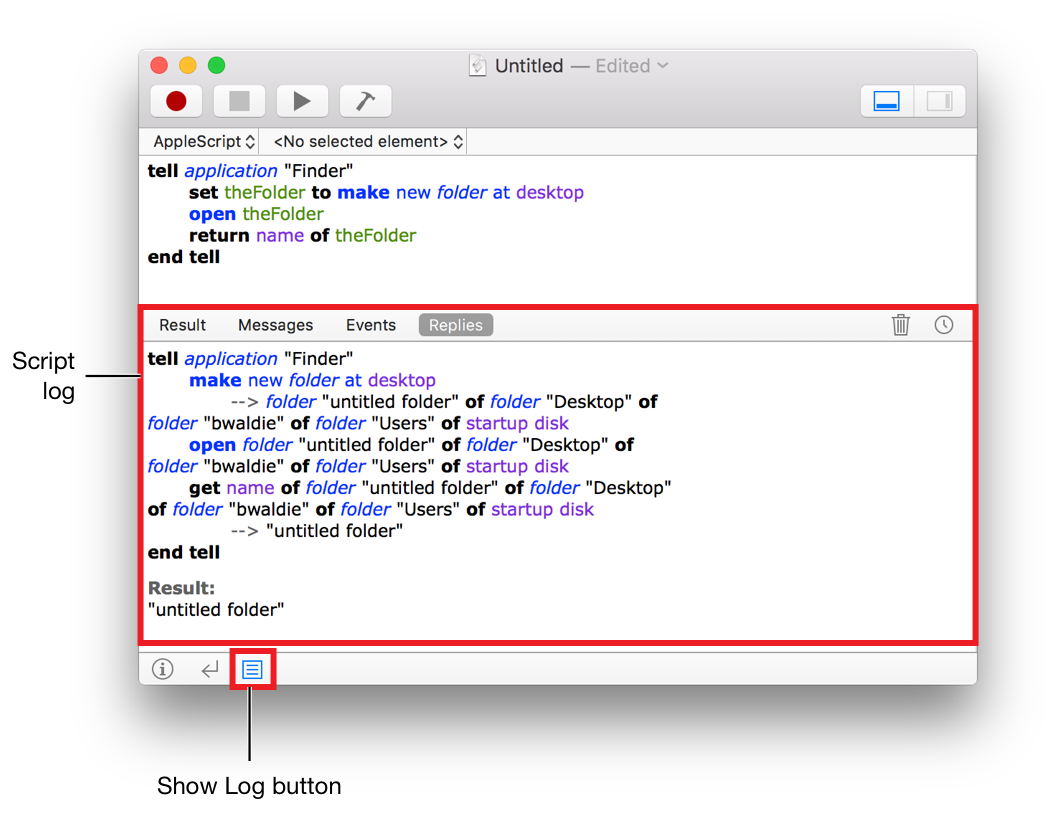The height and width of the screenshot is (813, 1058).
Task: Show the result return-arrow button
Action: [x=210, y=669]
